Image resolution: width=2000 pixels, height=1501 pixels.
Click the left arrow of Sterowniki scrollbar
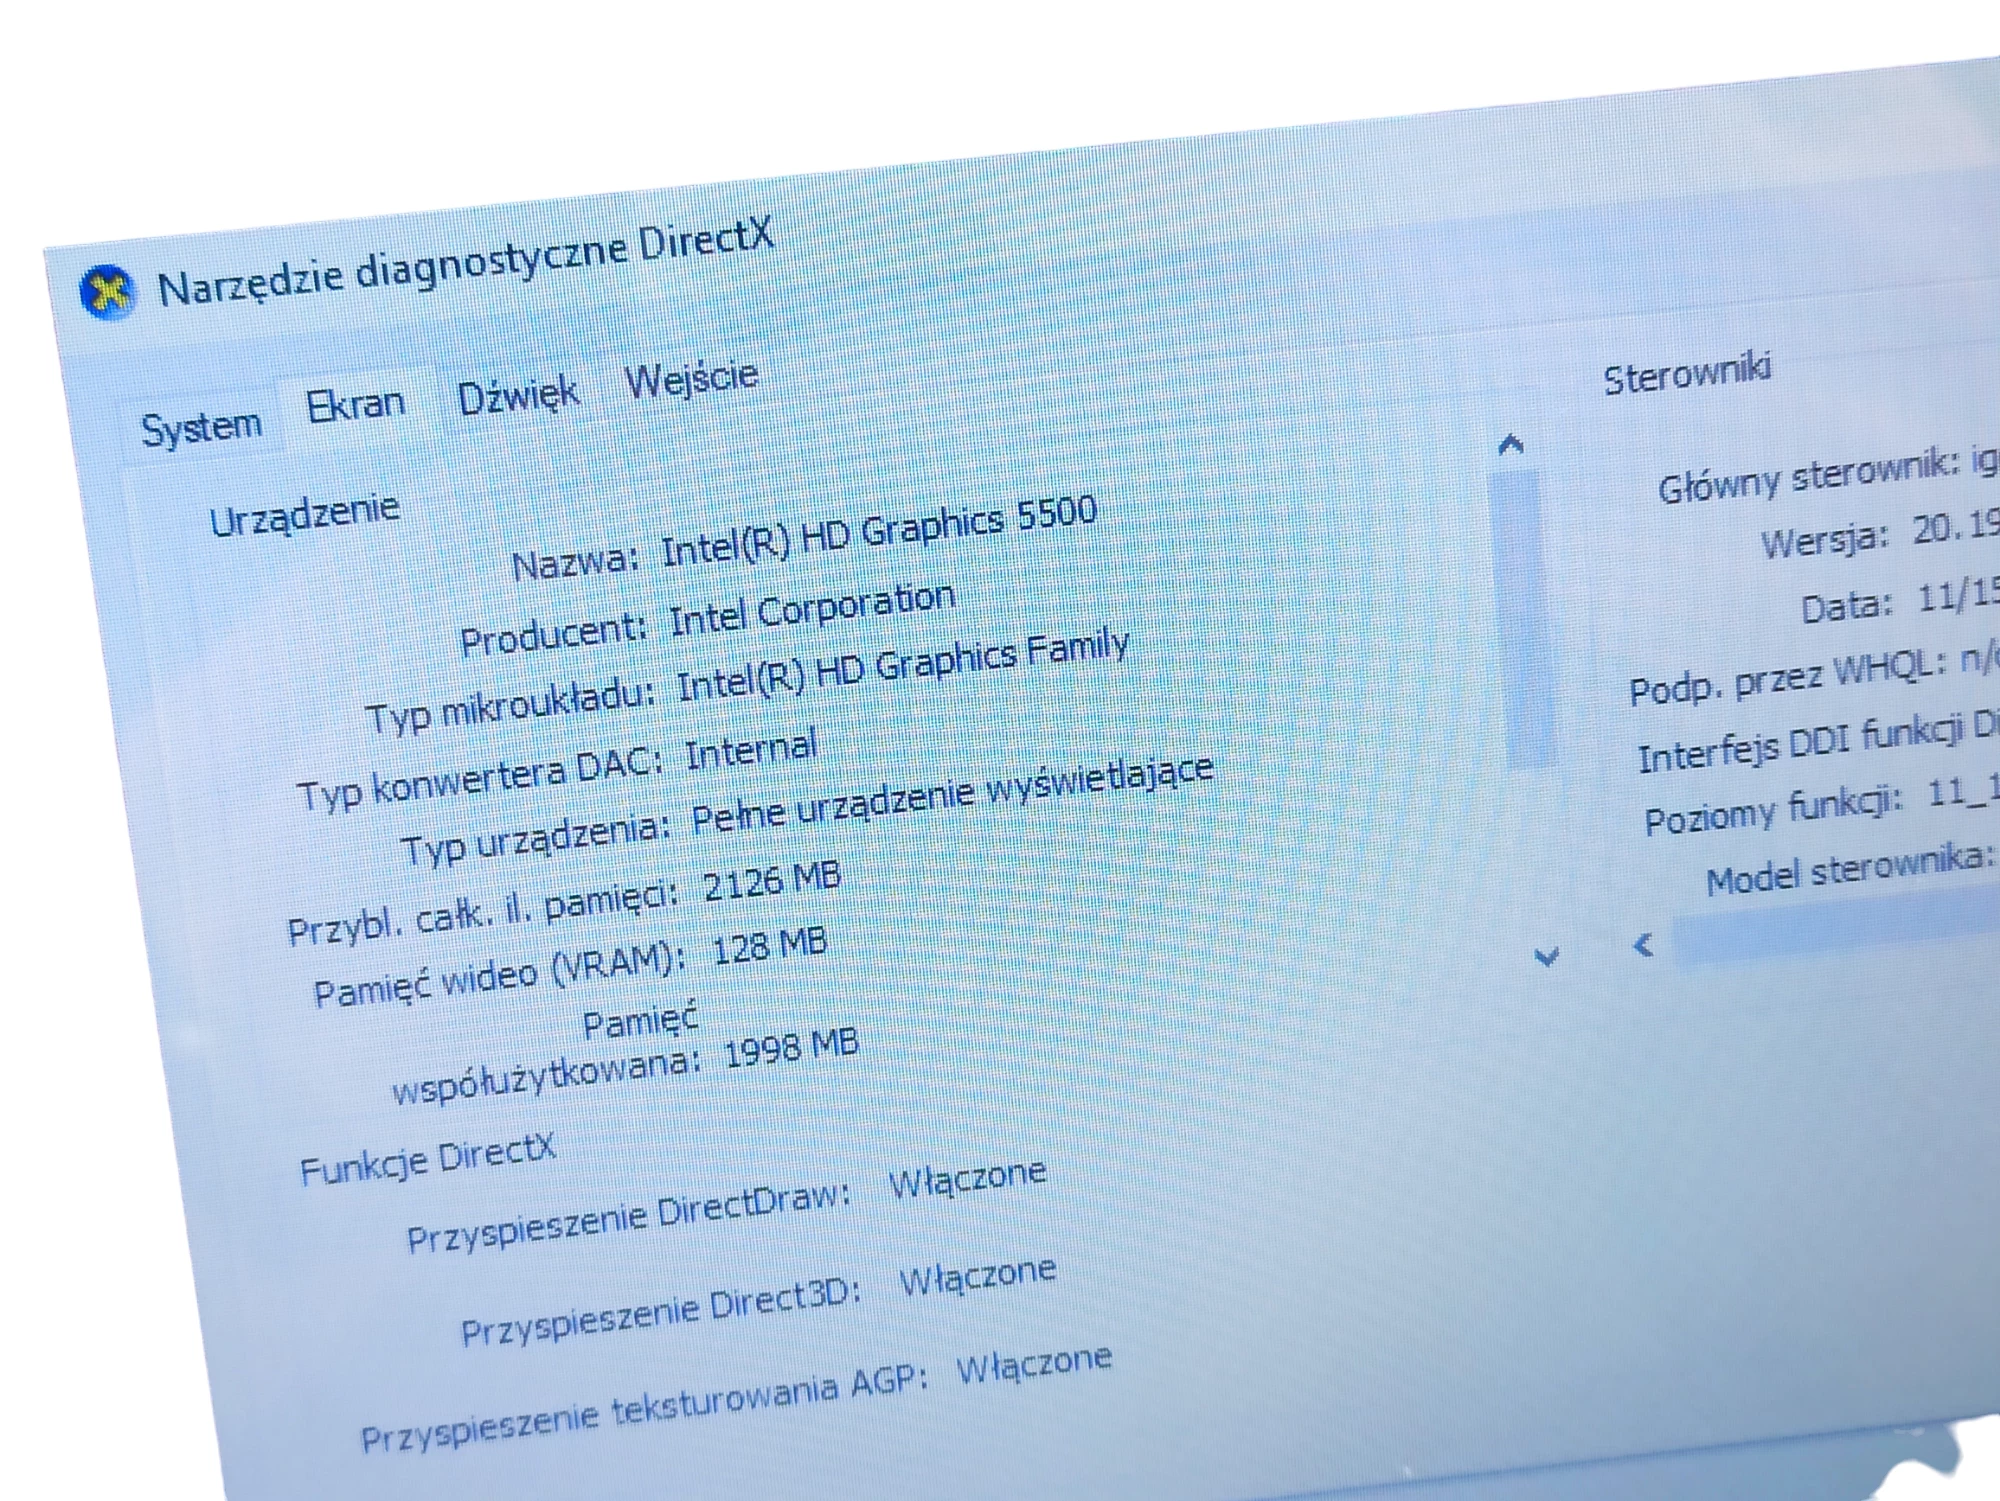(1642, 945)
